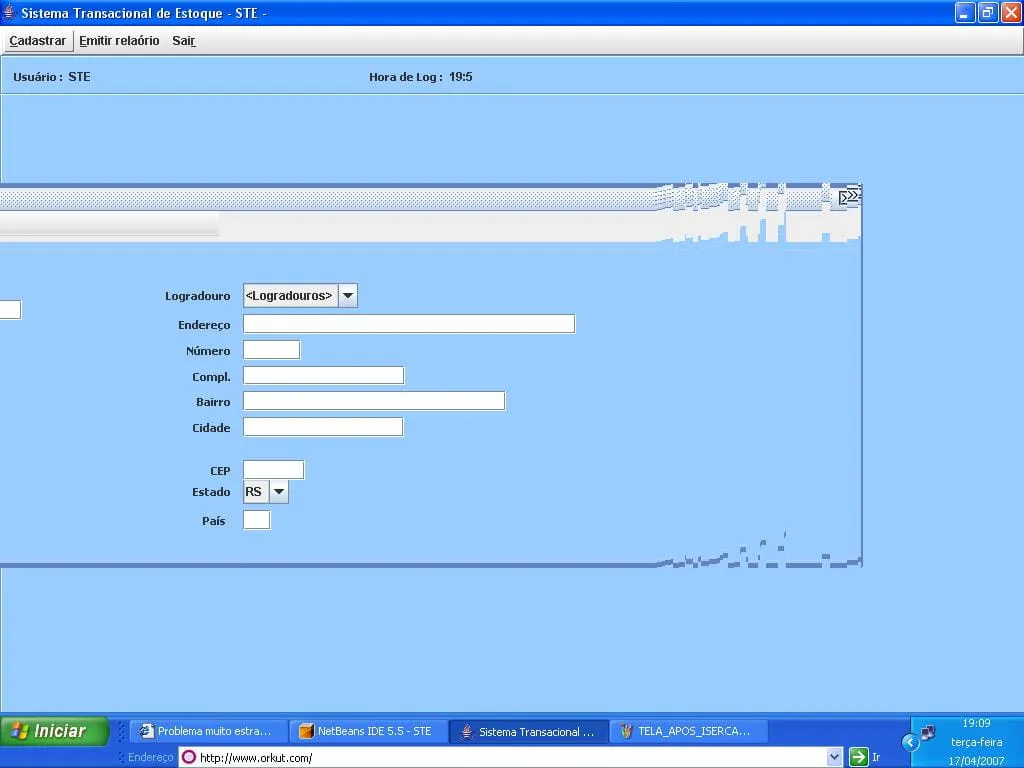The height and width of the screenshot is (768, 1024).
Task: Close the internal form frame icon
Action: coord(849,196)
